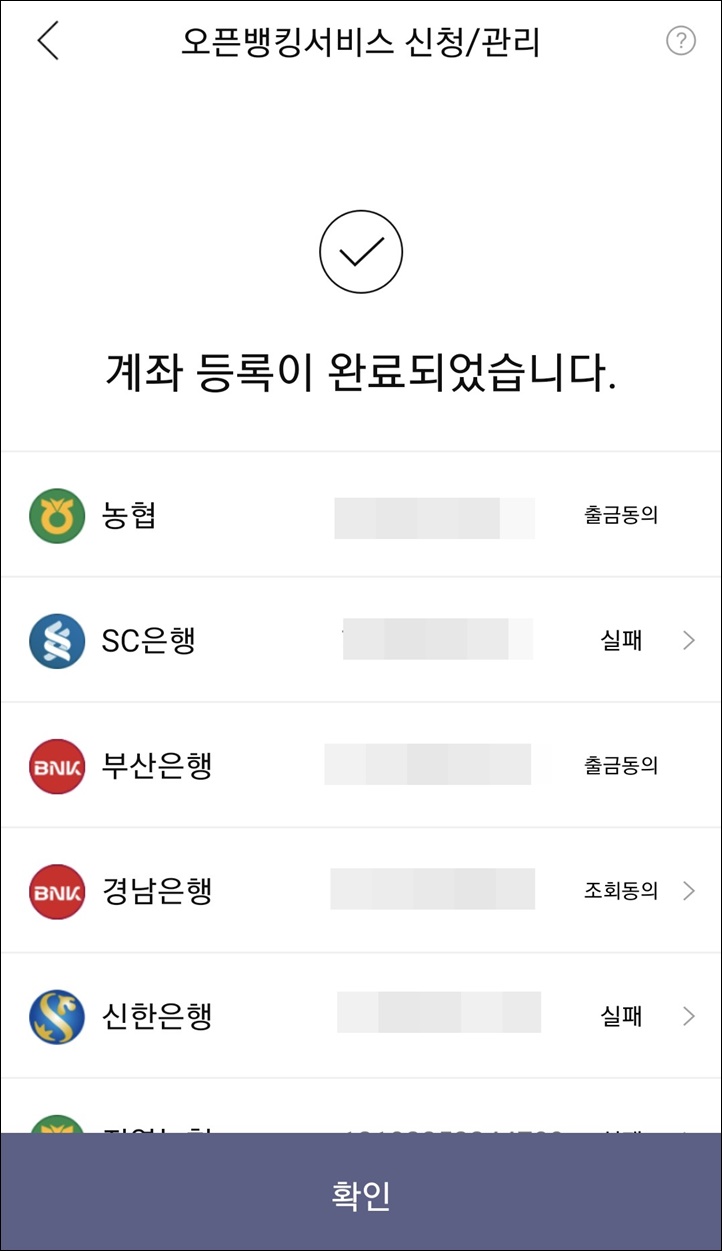722x1251 pixels.
Task: Tap the 경남은행 BNK logo
Action: coord(57,891)
